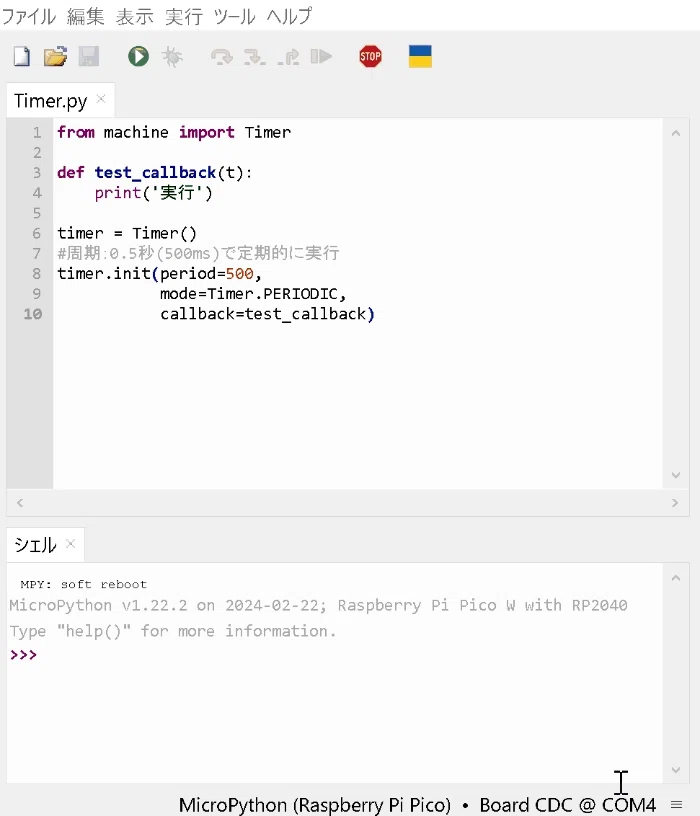Click the Resume execution icon

[321, 56]
